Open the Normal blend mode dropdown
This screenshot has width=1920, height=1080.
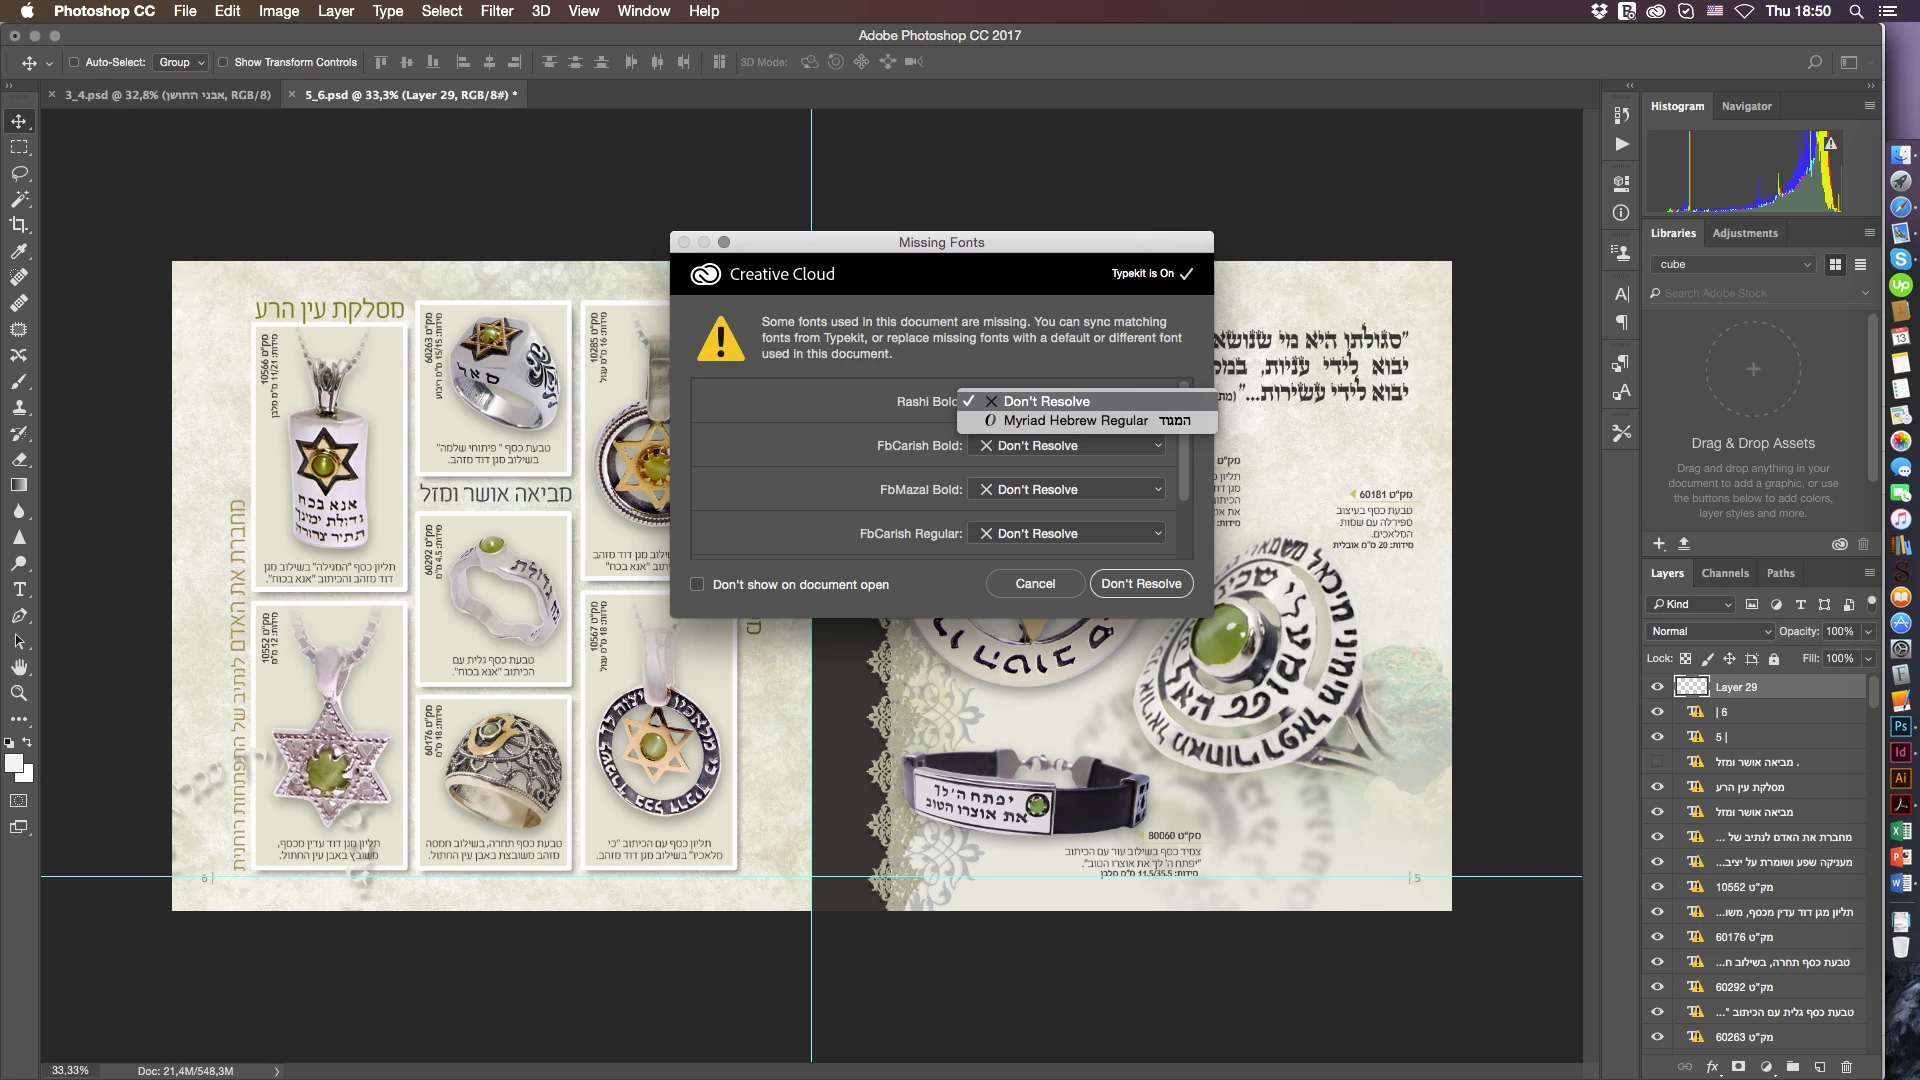pos(1710,631)
